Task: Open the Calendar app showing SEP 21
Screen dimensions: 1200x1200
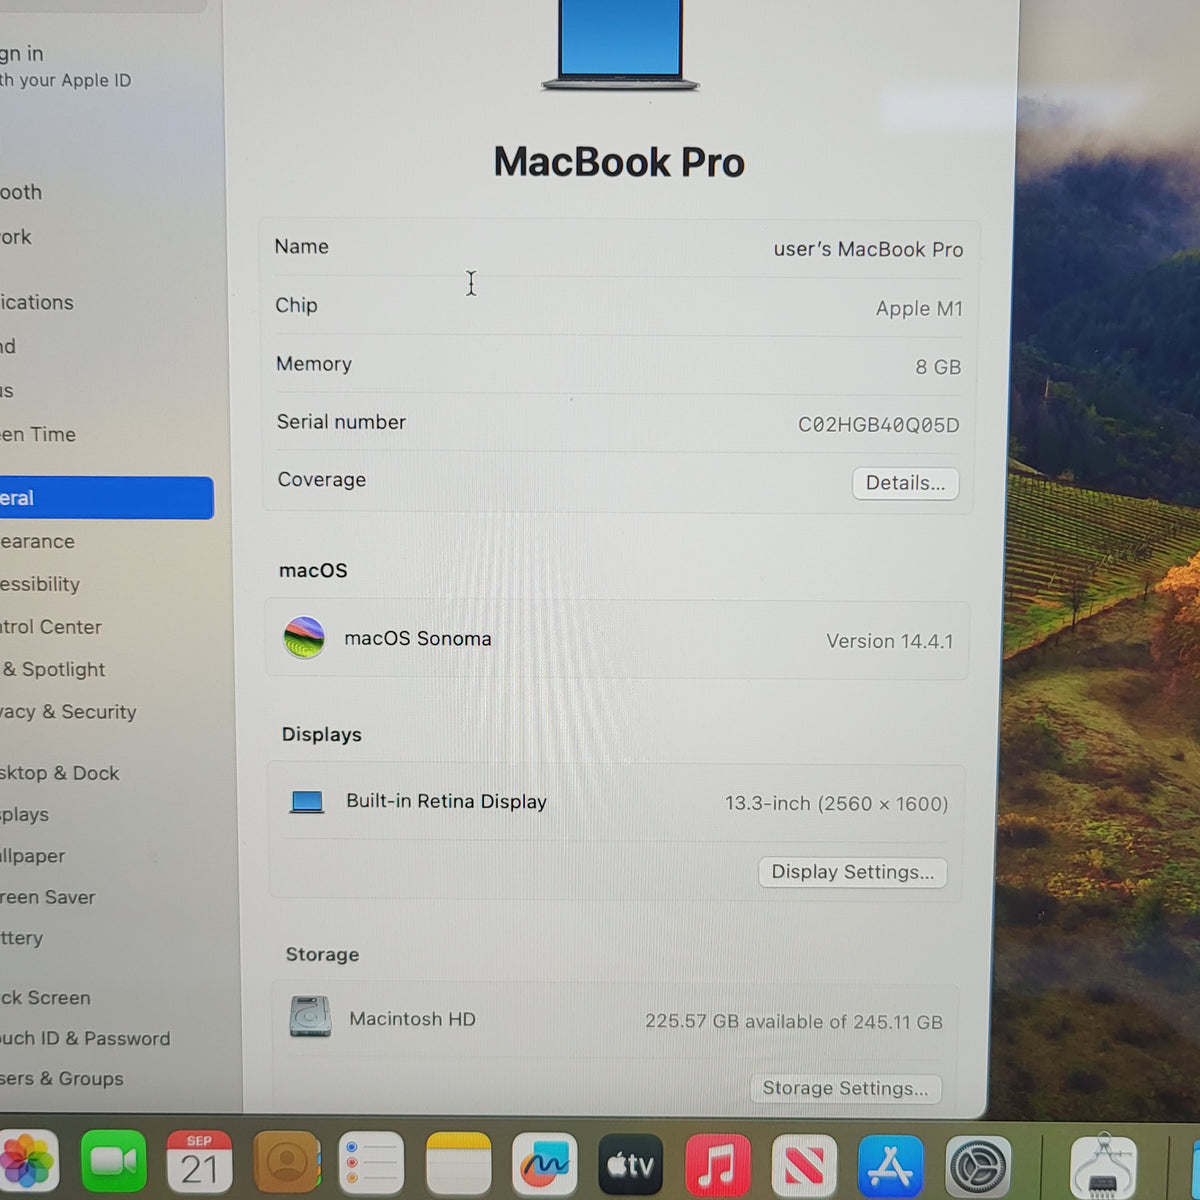Action: [x=199, y=1162]
